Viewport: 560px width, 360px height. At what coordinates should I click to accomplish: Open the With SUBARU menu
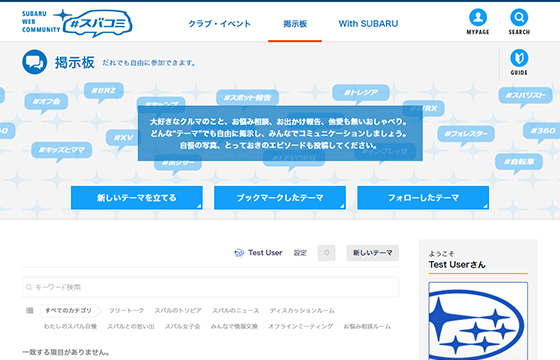point(368,24)
